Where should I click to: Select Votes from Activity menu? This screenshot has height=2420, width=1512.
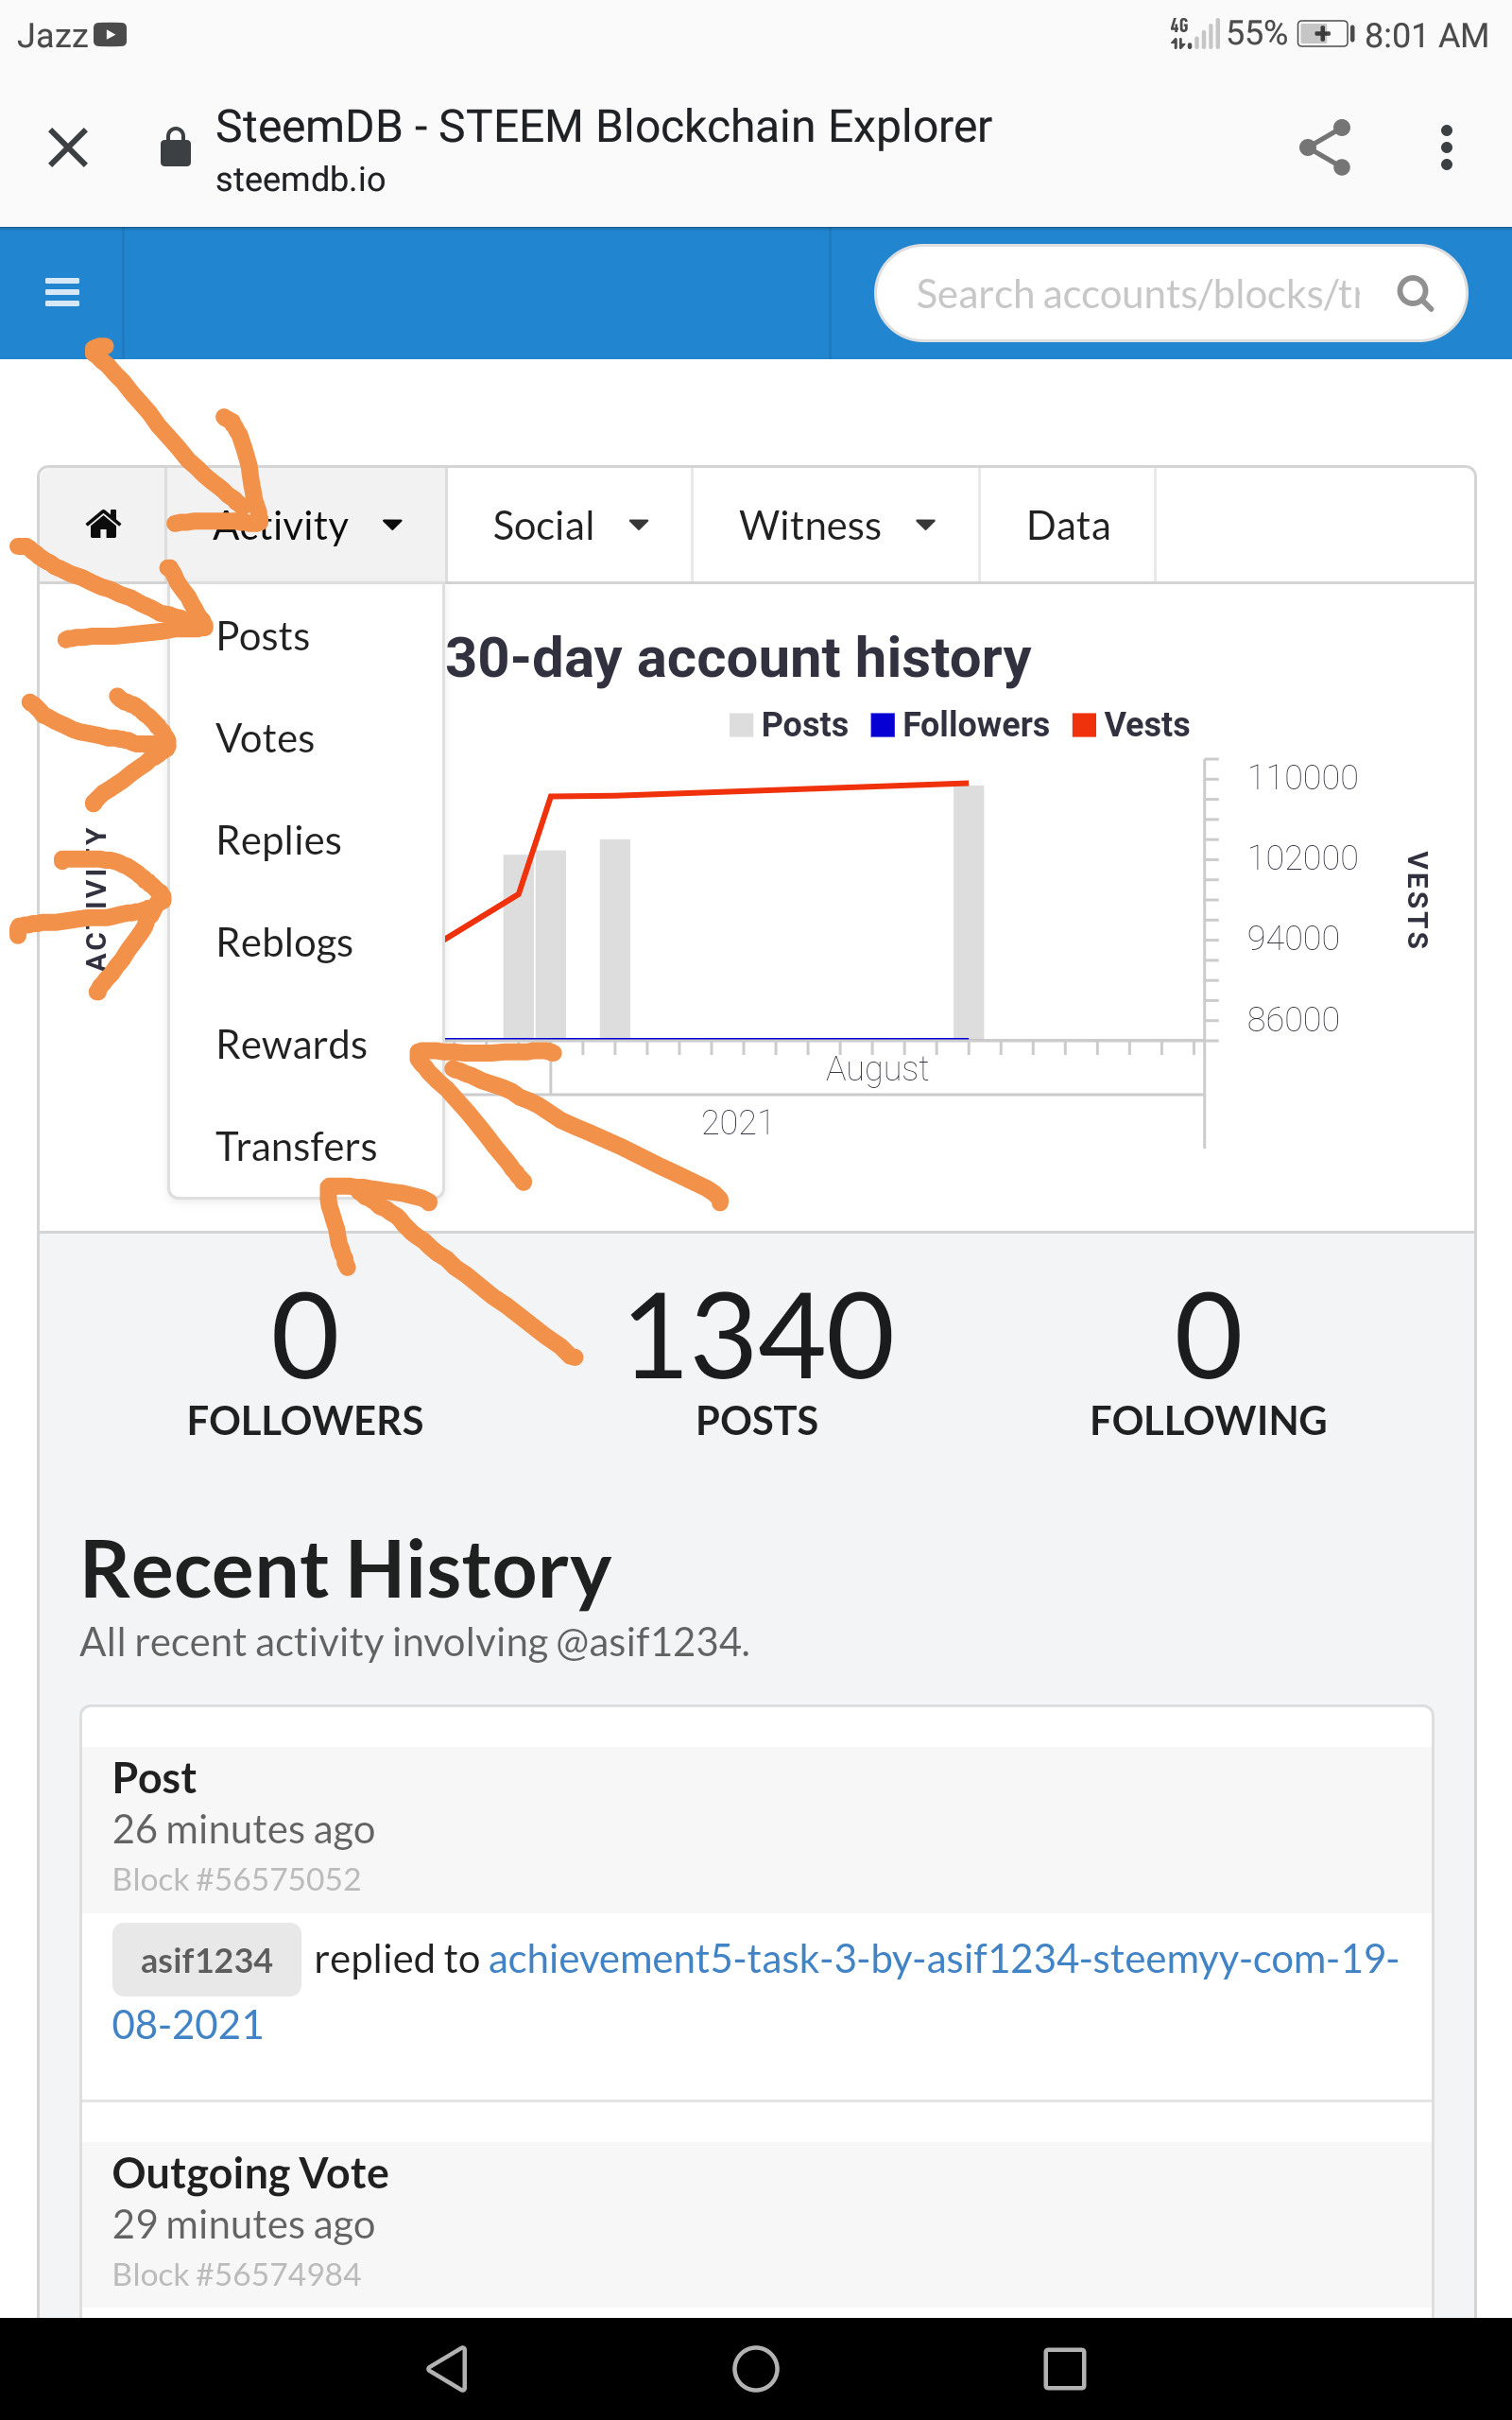coord(265,738)
